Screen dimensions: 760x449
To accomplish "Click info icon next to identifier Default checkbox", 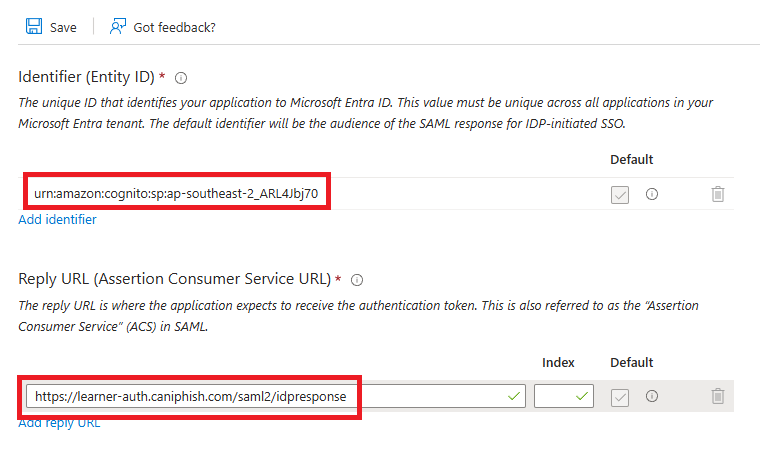I will point(652,194).
